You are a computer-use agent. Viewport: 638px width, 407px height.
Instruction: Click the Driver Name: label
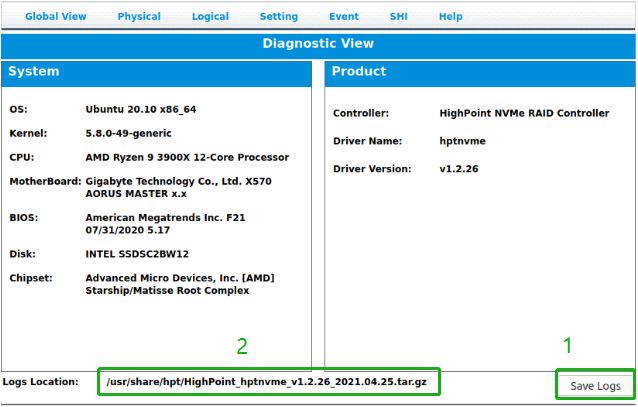(x=367, y=141)
